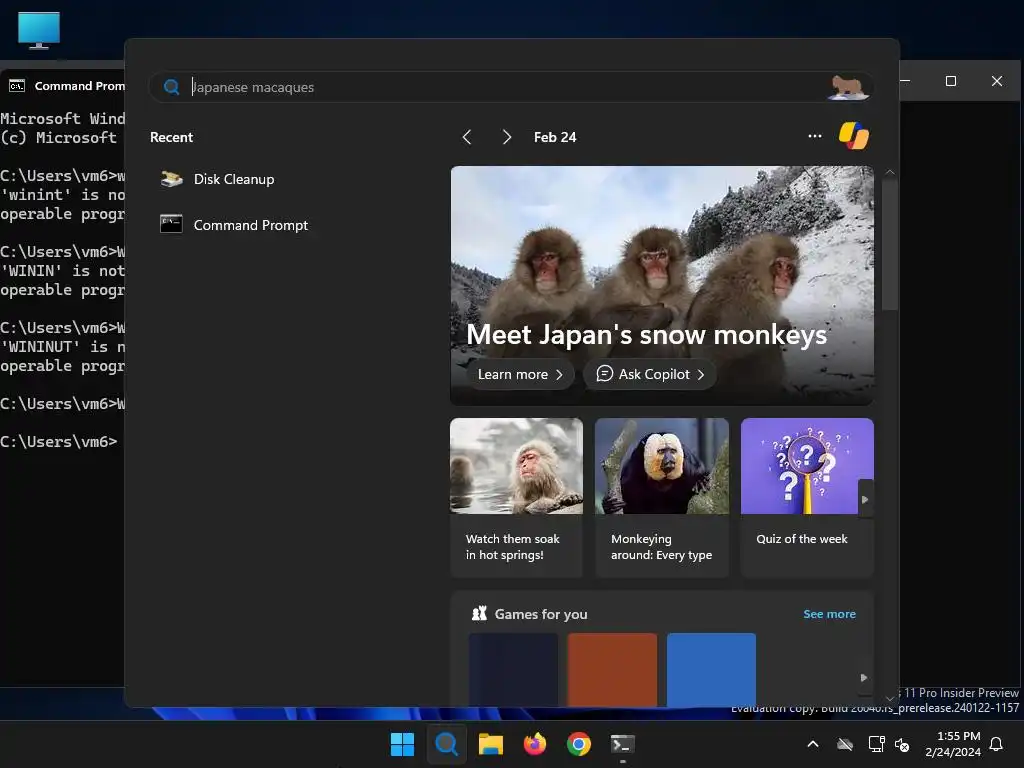
Task: Launch Firefox from the taskbar
Action: click(535, 744)
